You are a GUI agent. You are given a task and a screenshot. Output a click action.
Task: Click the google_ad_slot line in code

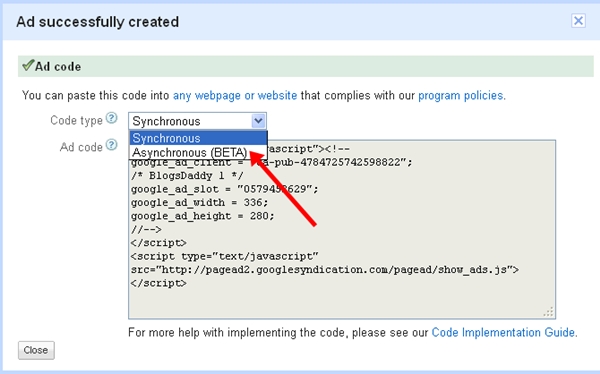(x=224, y=189)
